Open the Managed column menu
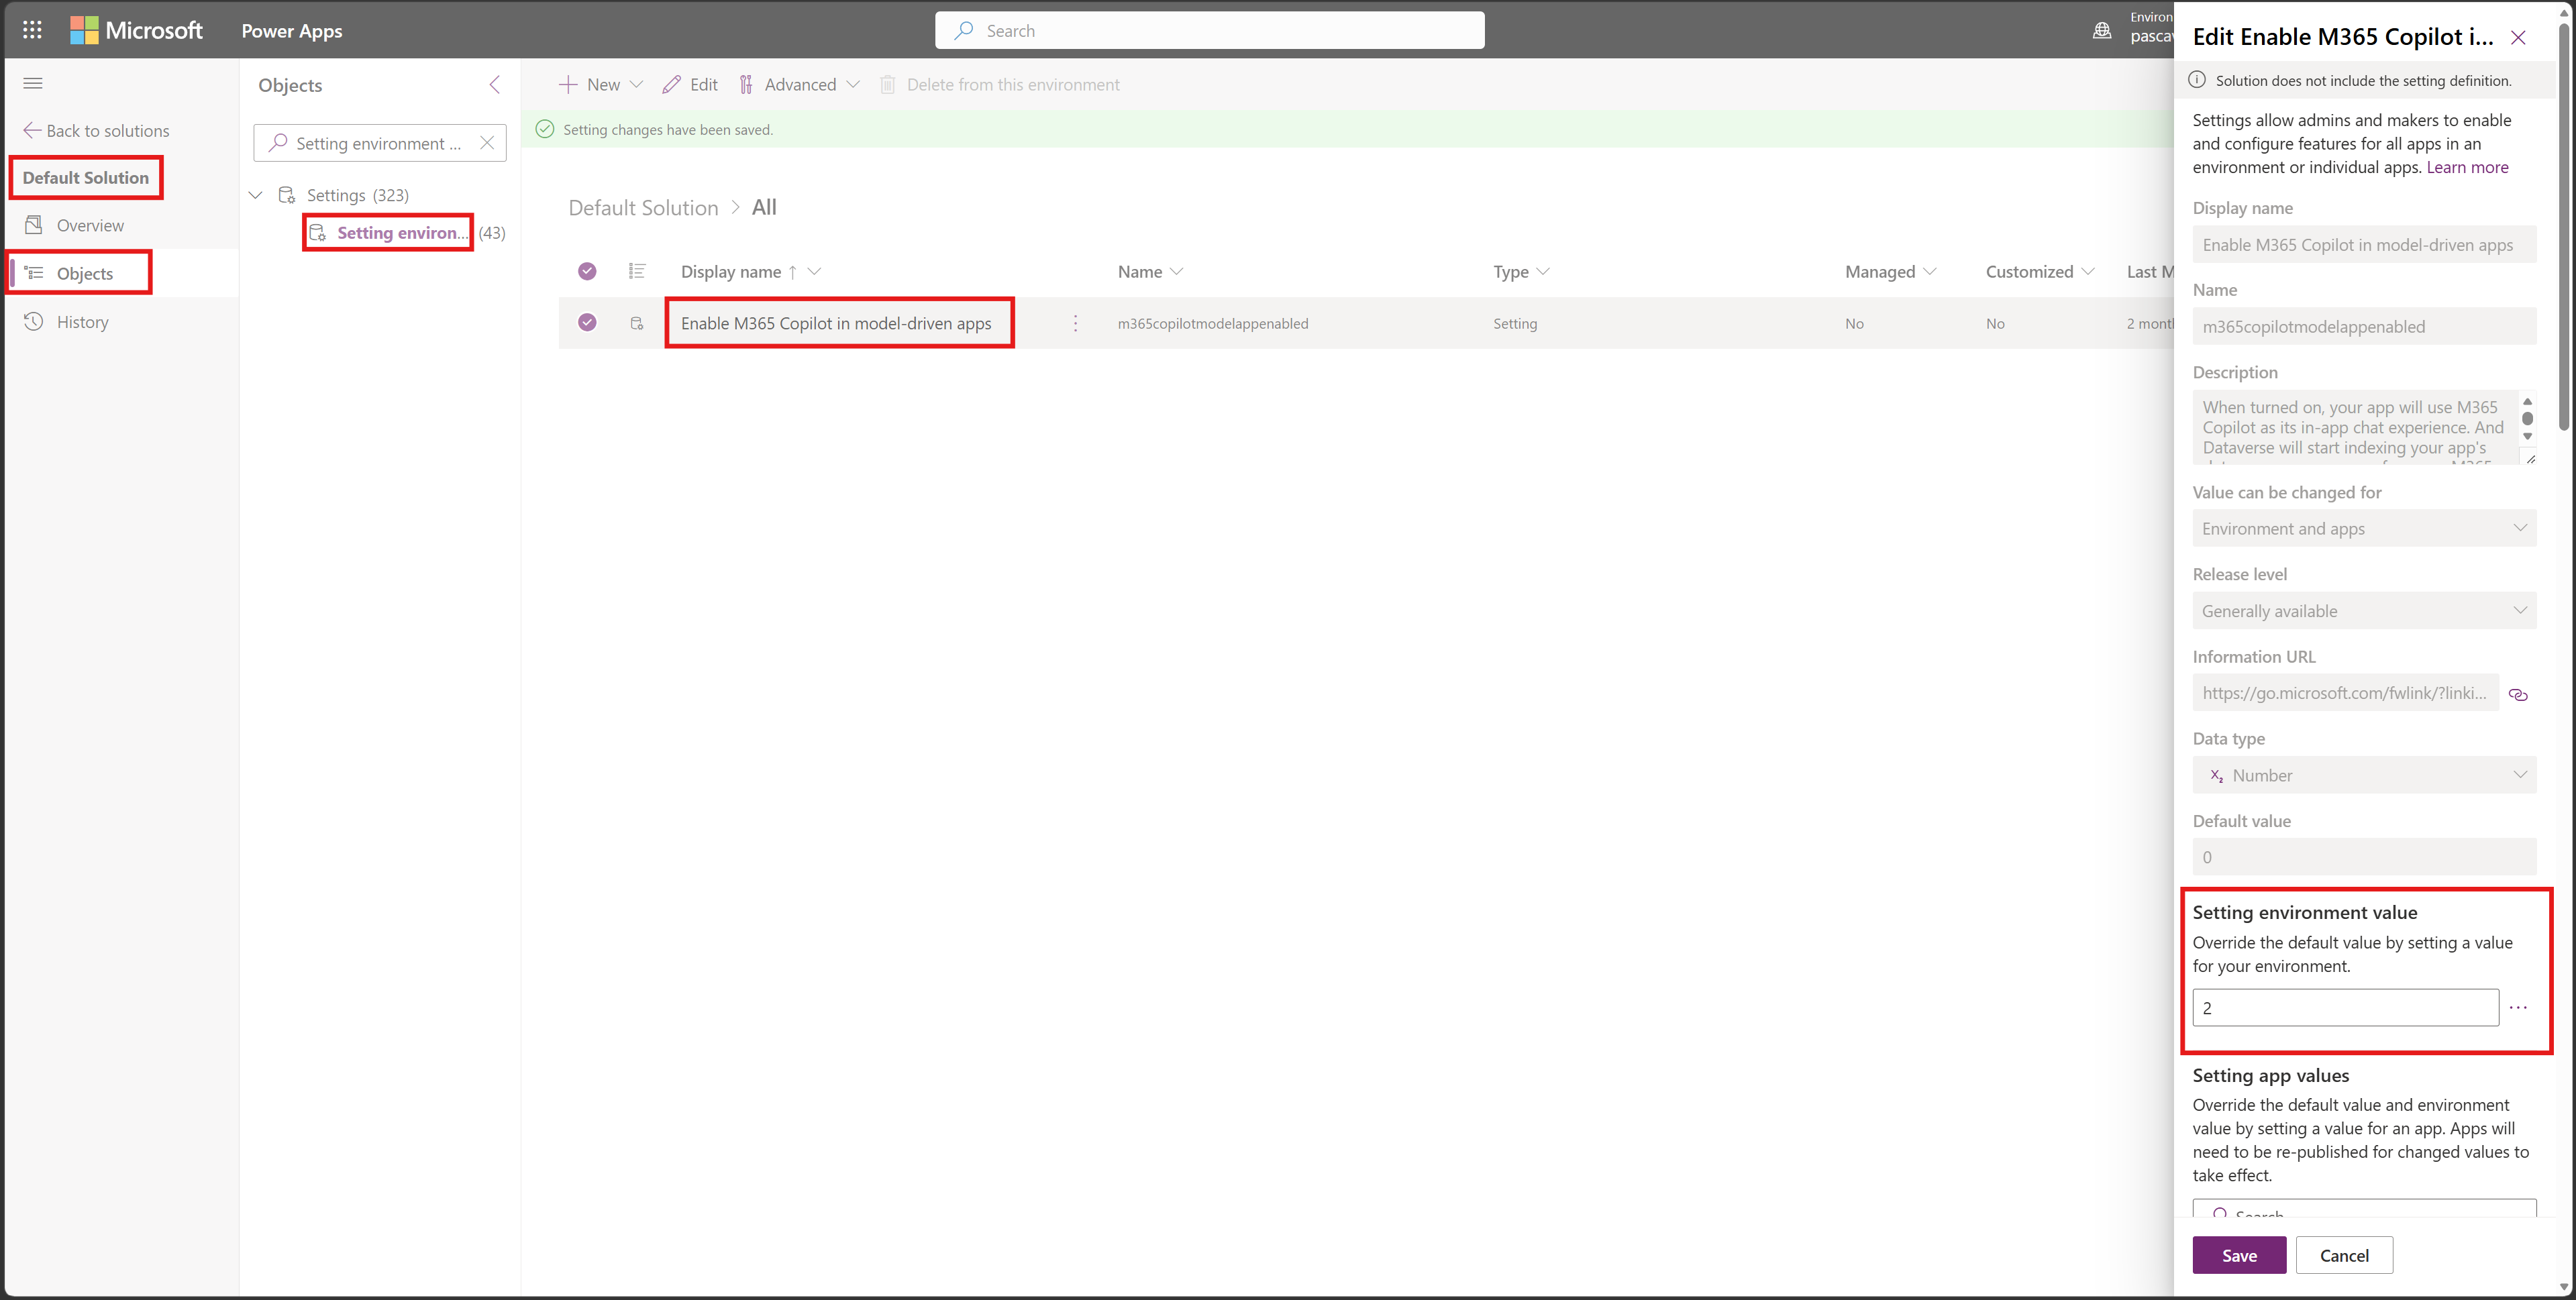The image size is (2576, 1300). [1930, 271]
